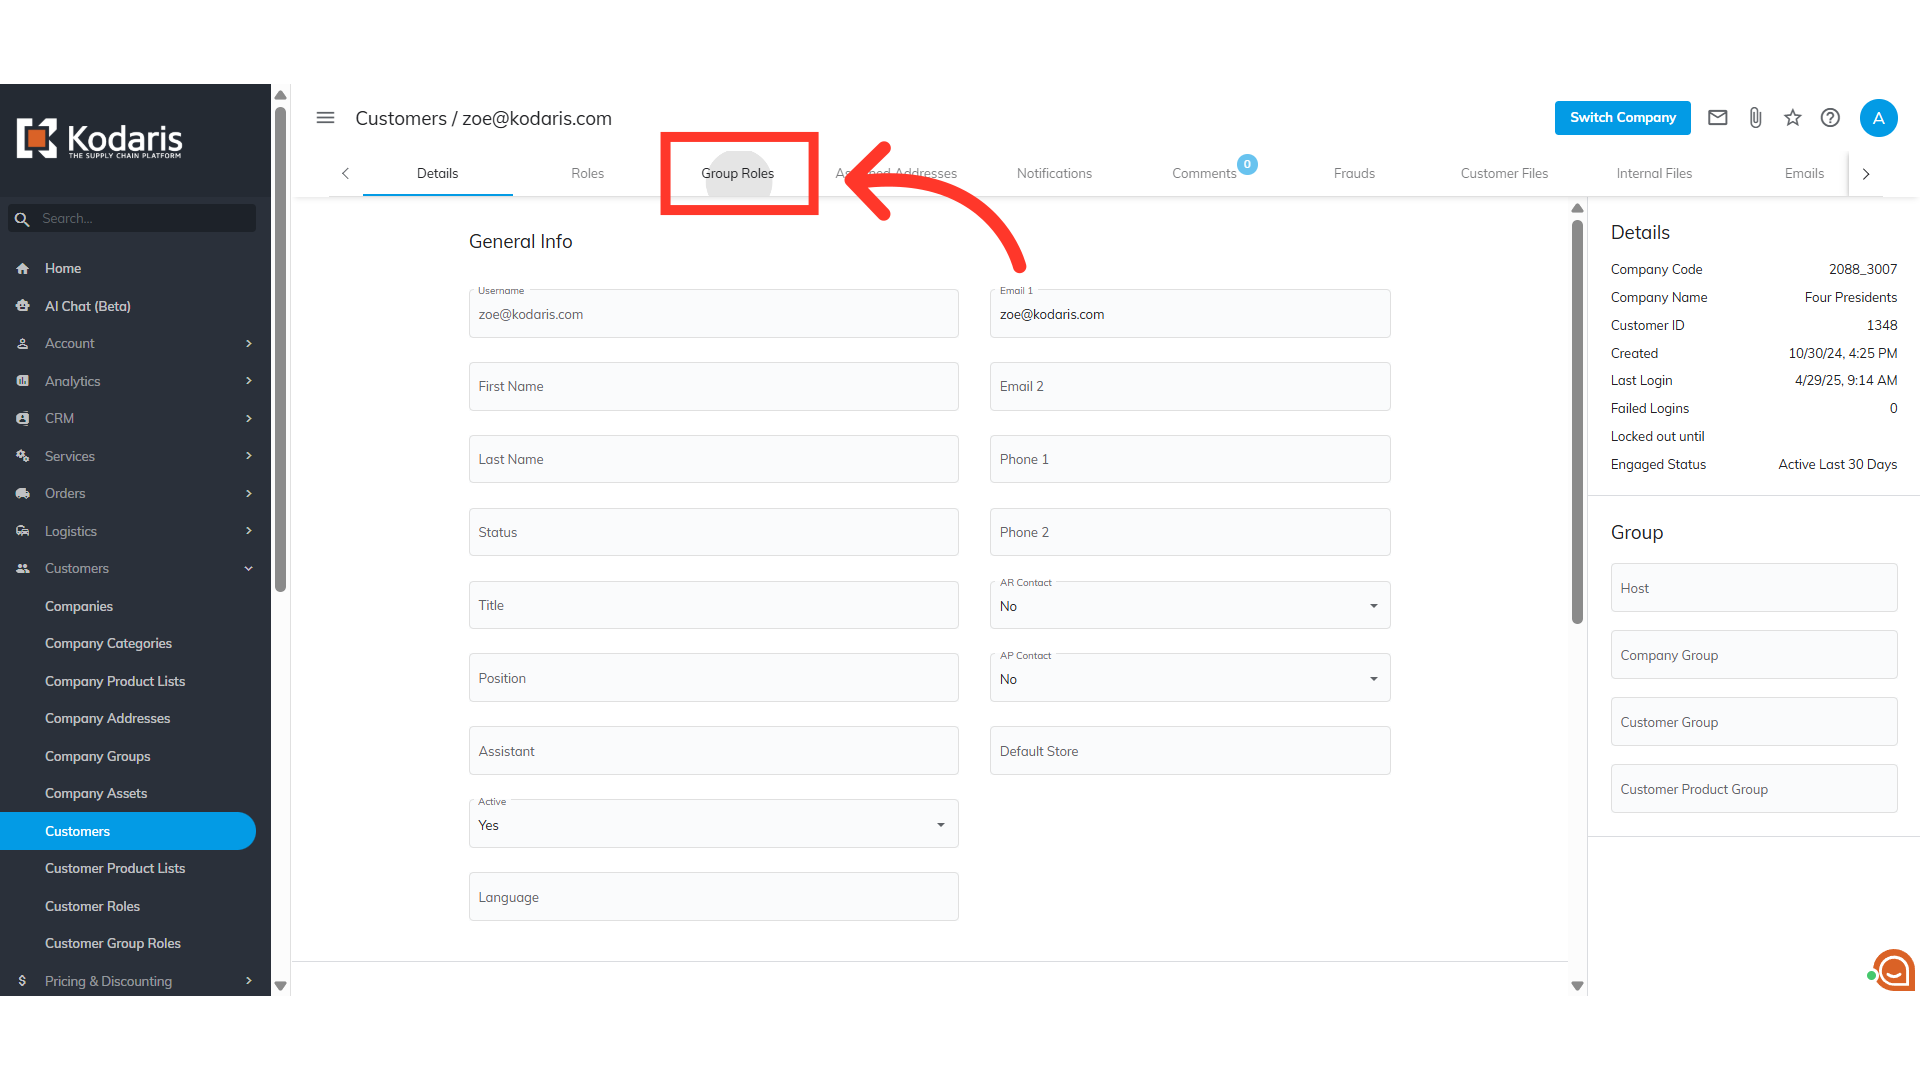Click the favorites star icon
This screenshot has width=1920, height=1080.
tap(1792, 118)
